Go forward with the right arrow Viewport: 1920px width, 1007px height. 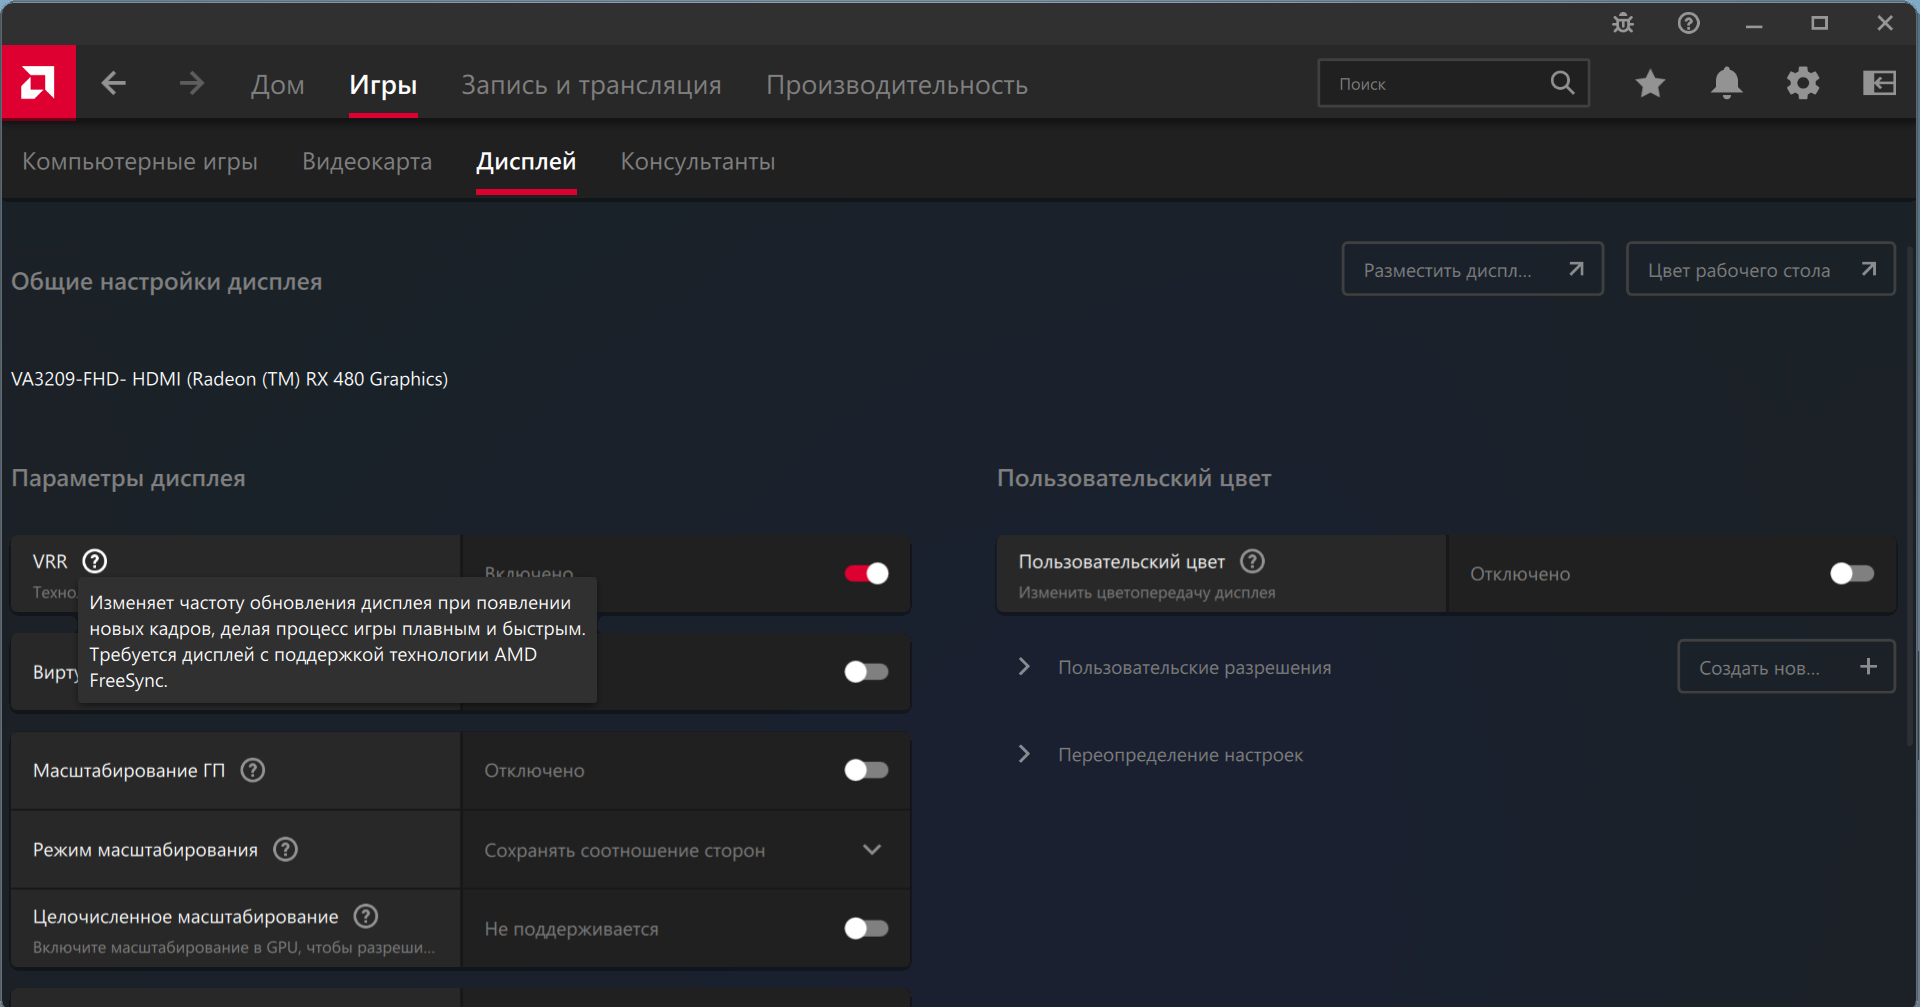tap(191, 83)
